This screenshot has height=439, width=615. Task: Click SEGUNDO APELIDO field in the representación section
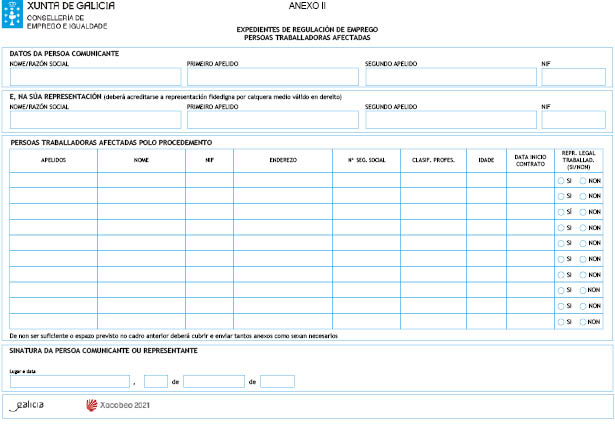(x=450, y=120)
